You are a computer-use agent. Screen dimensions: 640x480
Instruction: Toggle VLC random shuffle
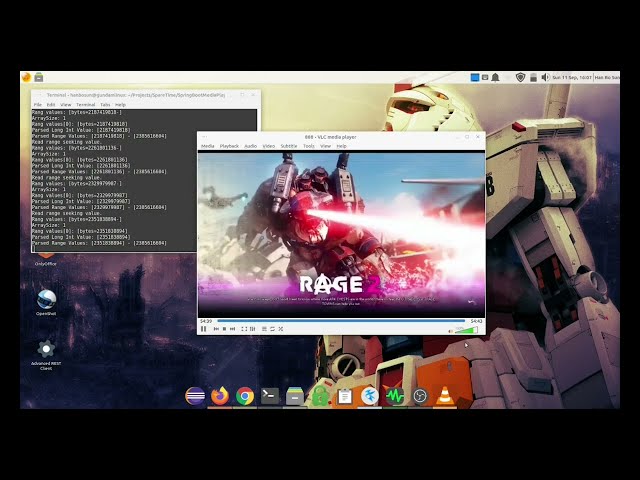[x=281, y=329]
